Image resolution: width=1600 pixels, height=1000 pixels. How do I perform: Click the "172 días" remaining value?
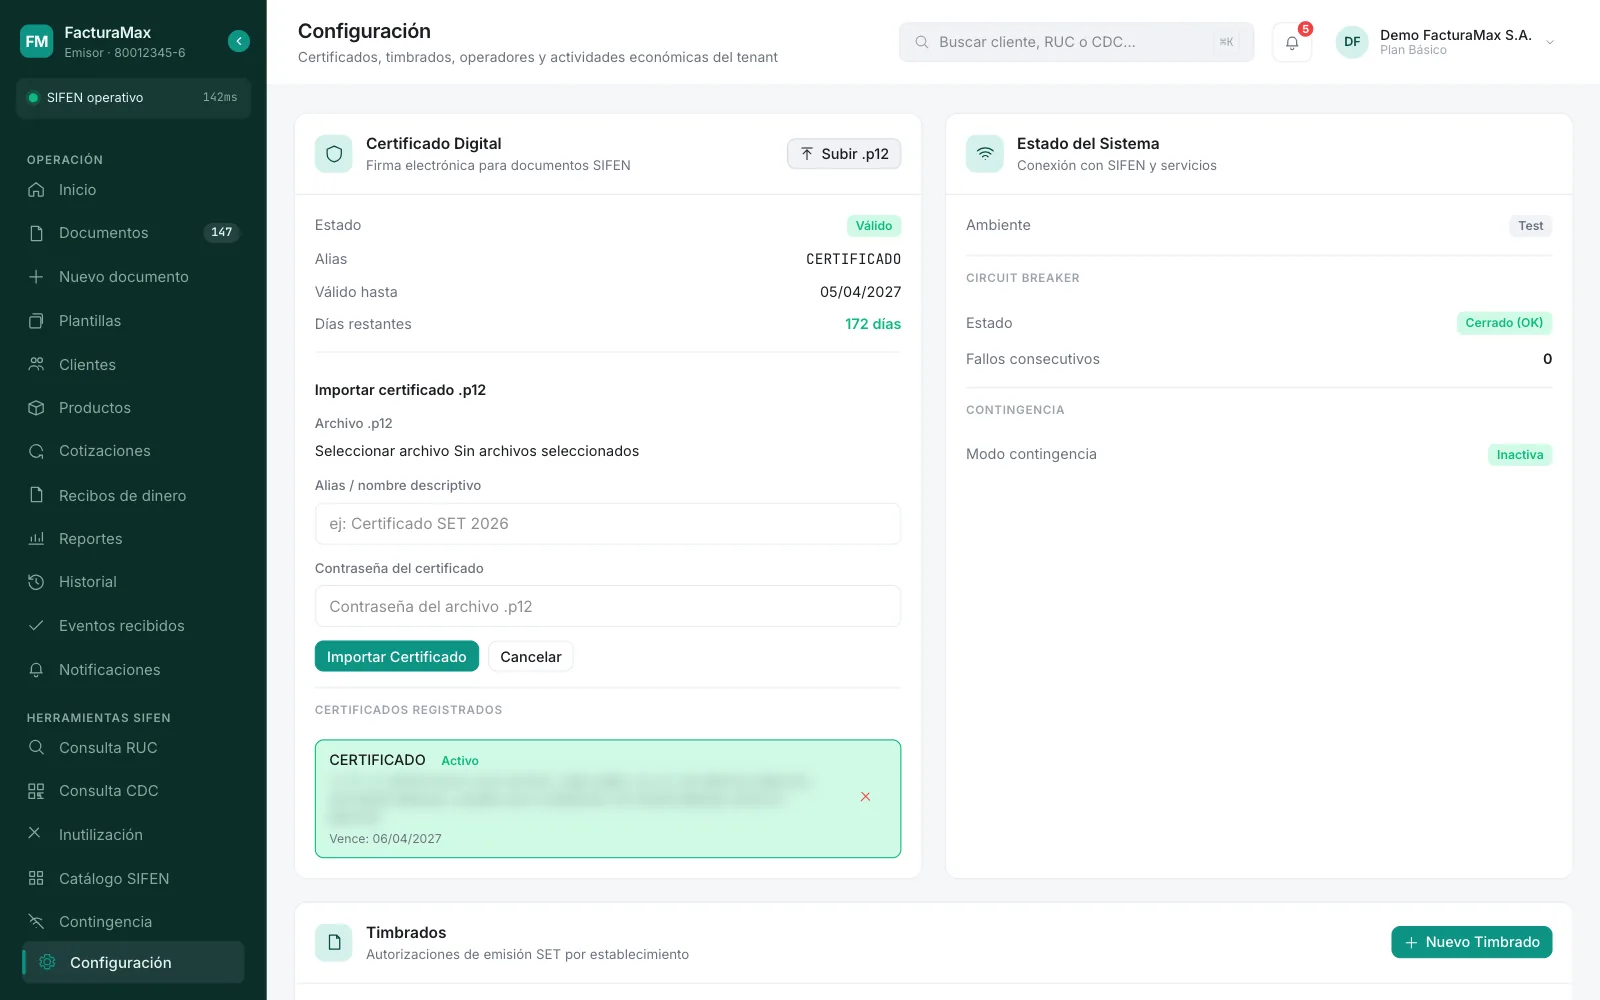pos(873,324)
